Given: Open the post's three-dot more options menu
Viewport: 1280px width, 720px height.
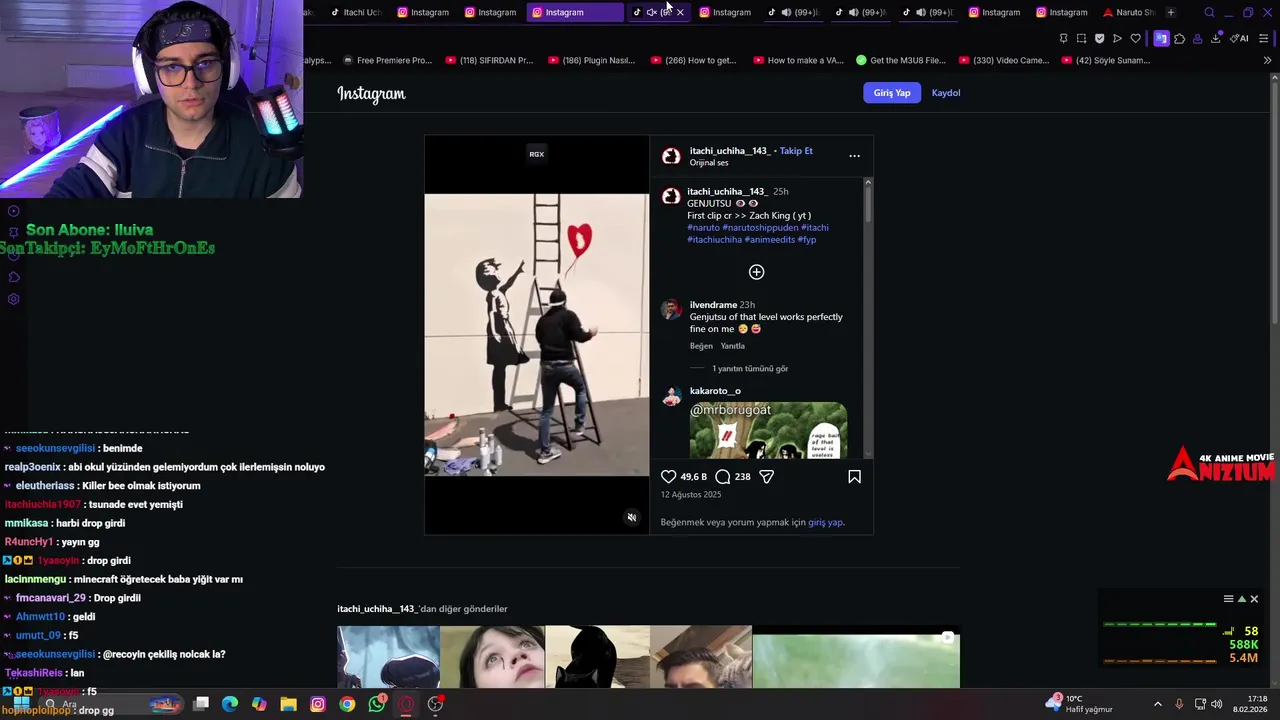Looking at the screenshot, I should pos(854,156).
